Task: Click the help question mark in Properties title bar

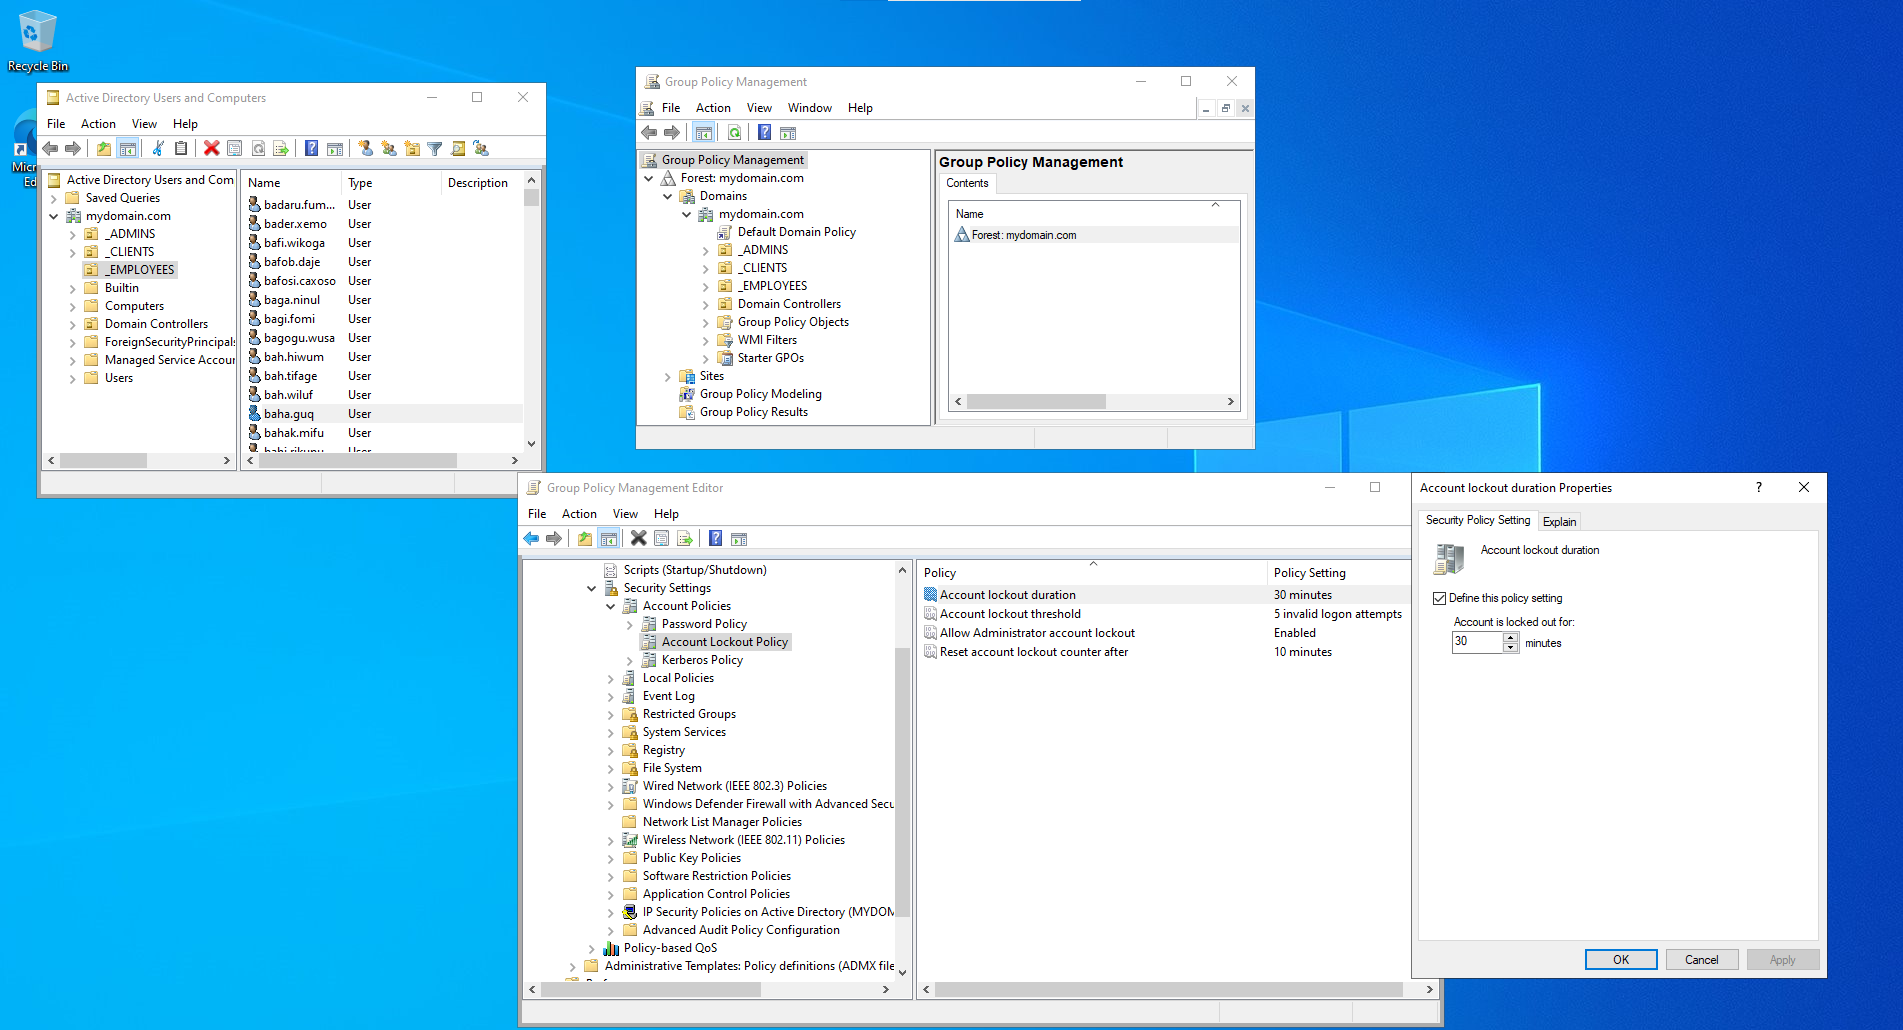Action: coord(1758,488)
